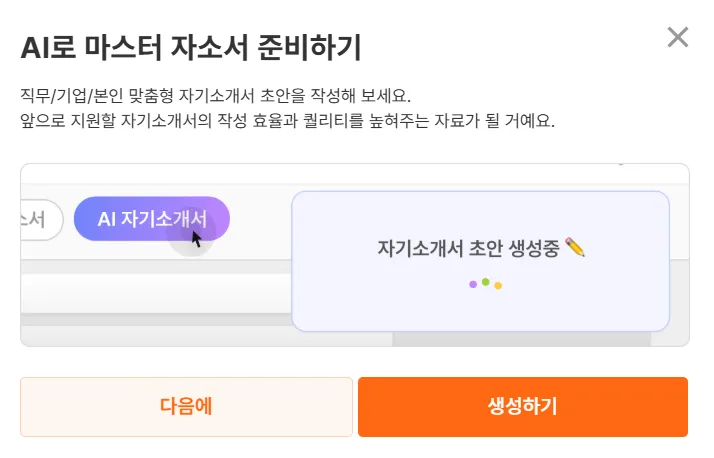Click the white bar under the AI 자기소개서 pill
714x458 pixels.
[x=150, y=293]
